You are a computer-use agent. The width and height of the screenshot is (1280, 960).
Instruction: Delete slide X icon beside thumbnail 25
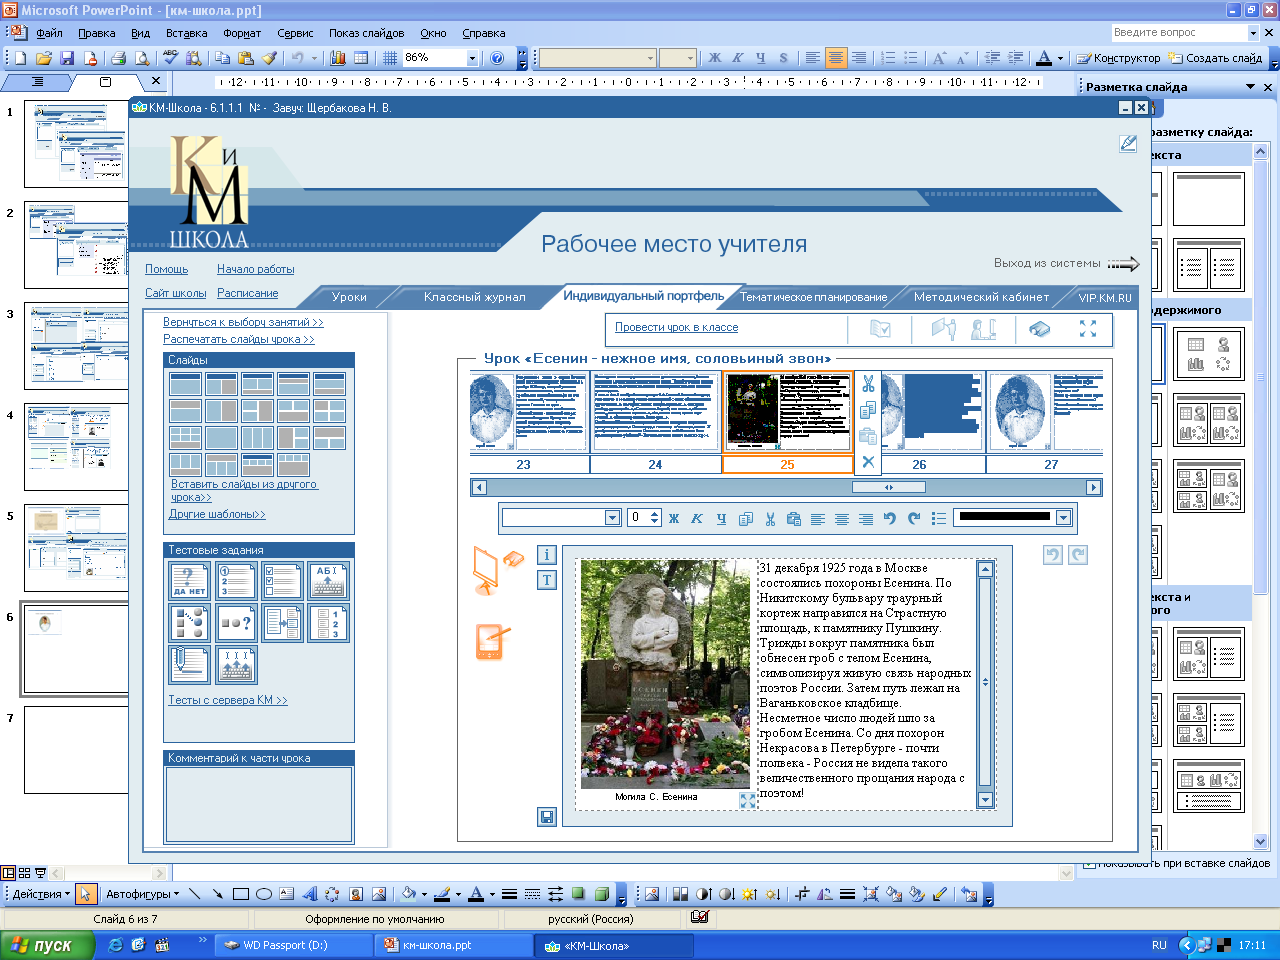[868, 461]
